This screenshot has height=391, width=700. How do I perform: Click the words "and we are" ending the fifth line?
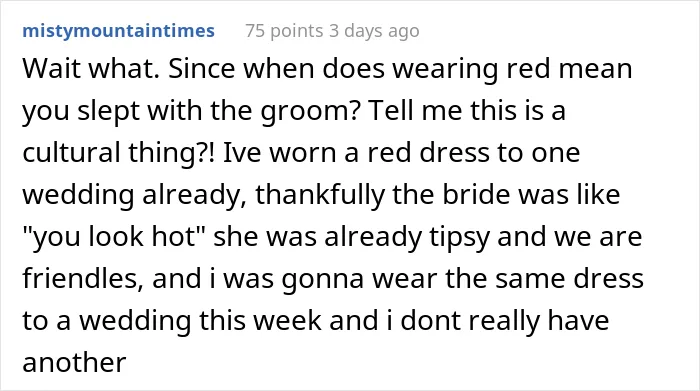pyautogui.click(x=570, y=237)
